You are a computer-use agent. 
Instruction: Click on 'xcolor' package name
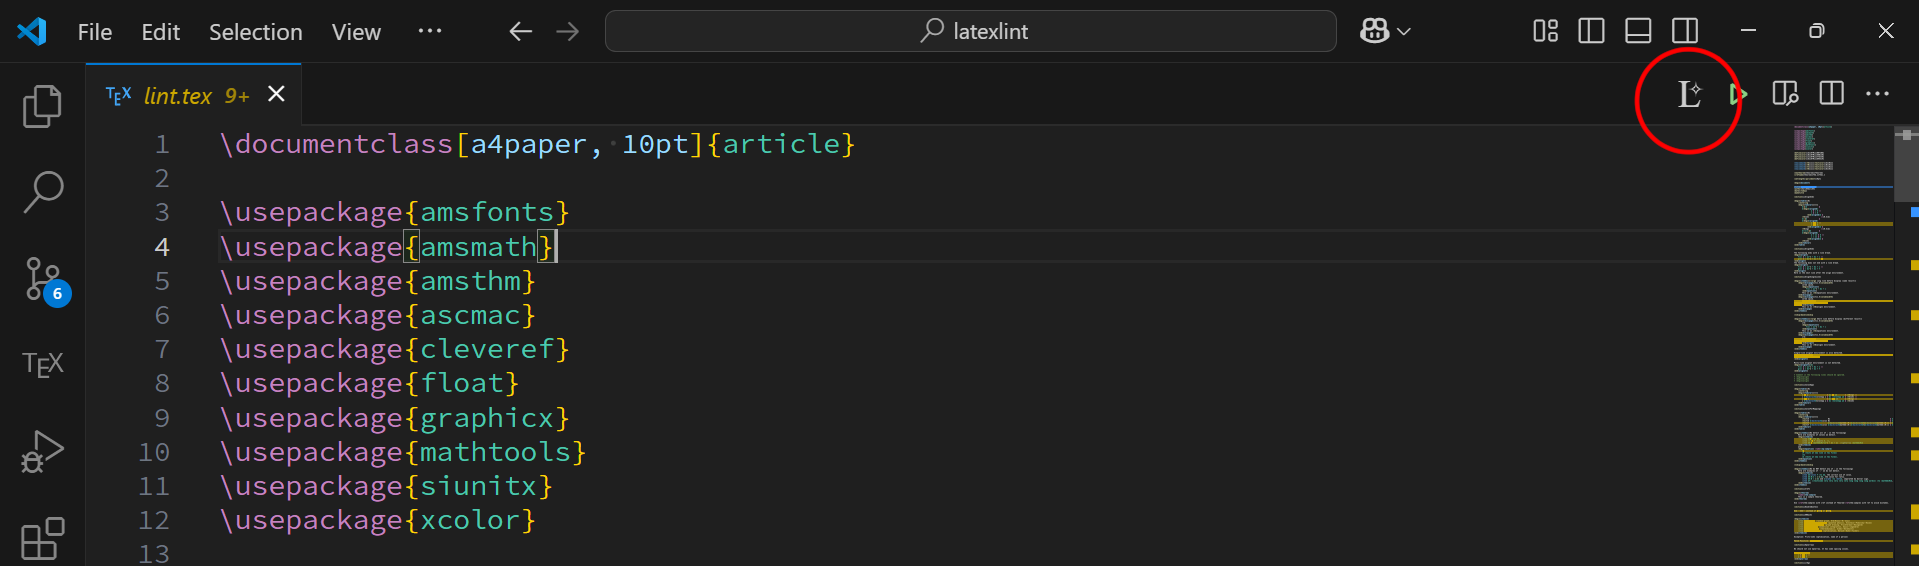[470, 520]
